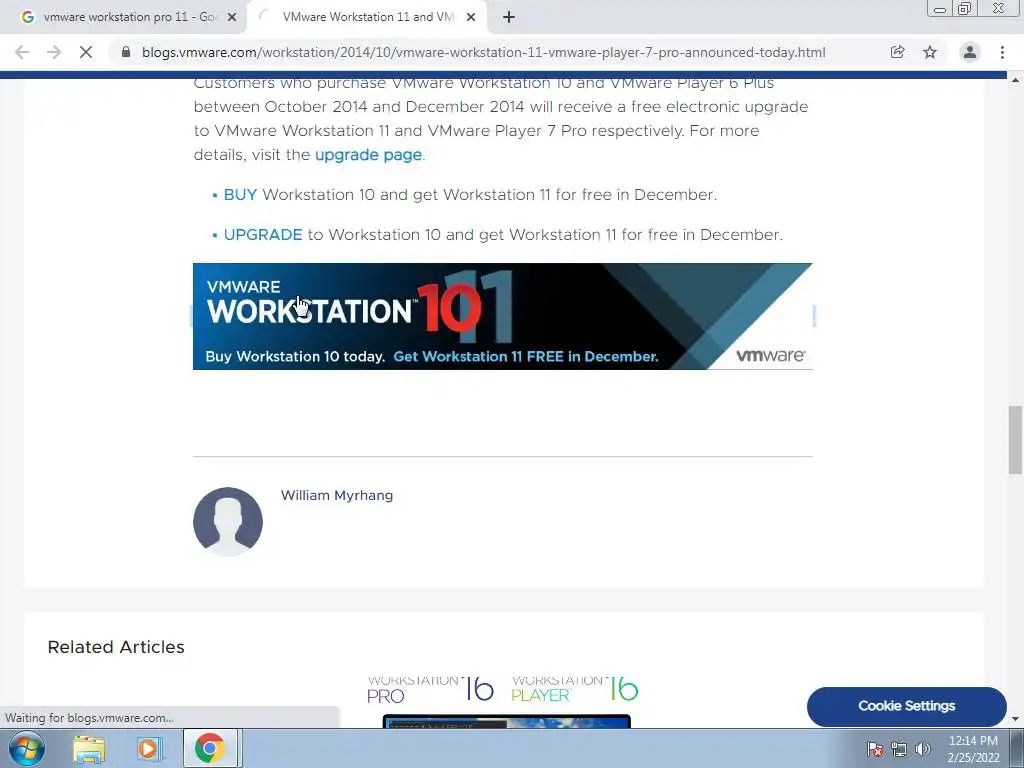Open the Windows Start menu
The image size is (1024, 768).
(x=27, y=748)
